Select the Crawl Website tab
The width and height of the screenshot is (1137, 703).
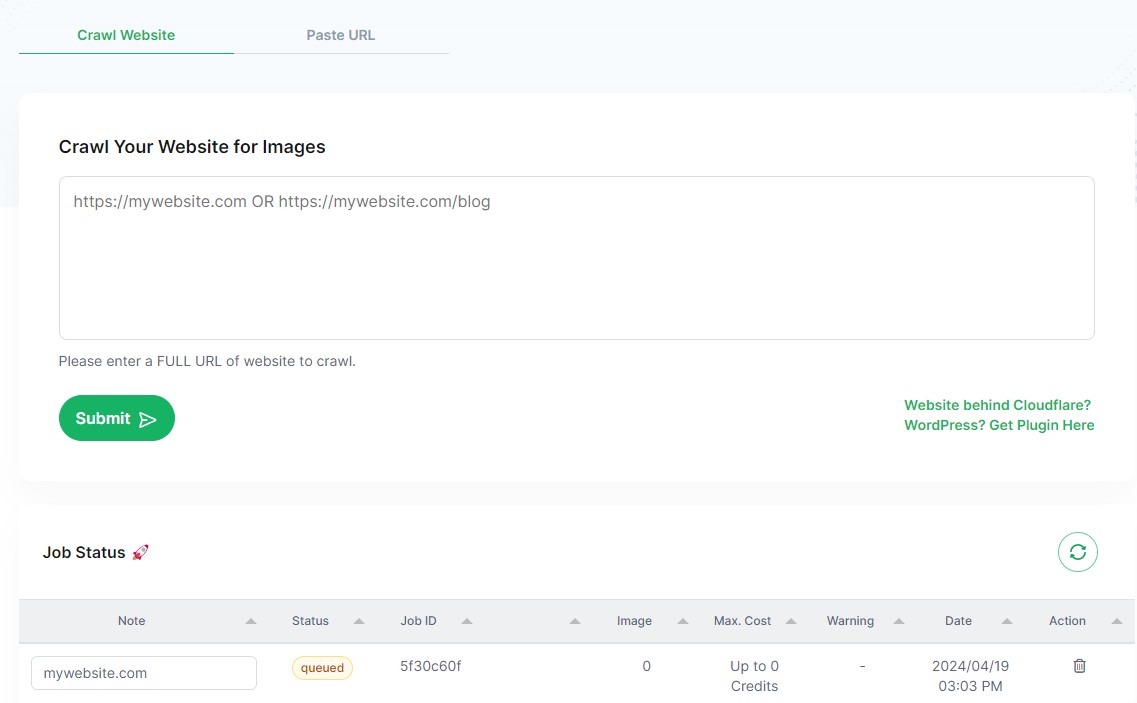tap(125, 35)
